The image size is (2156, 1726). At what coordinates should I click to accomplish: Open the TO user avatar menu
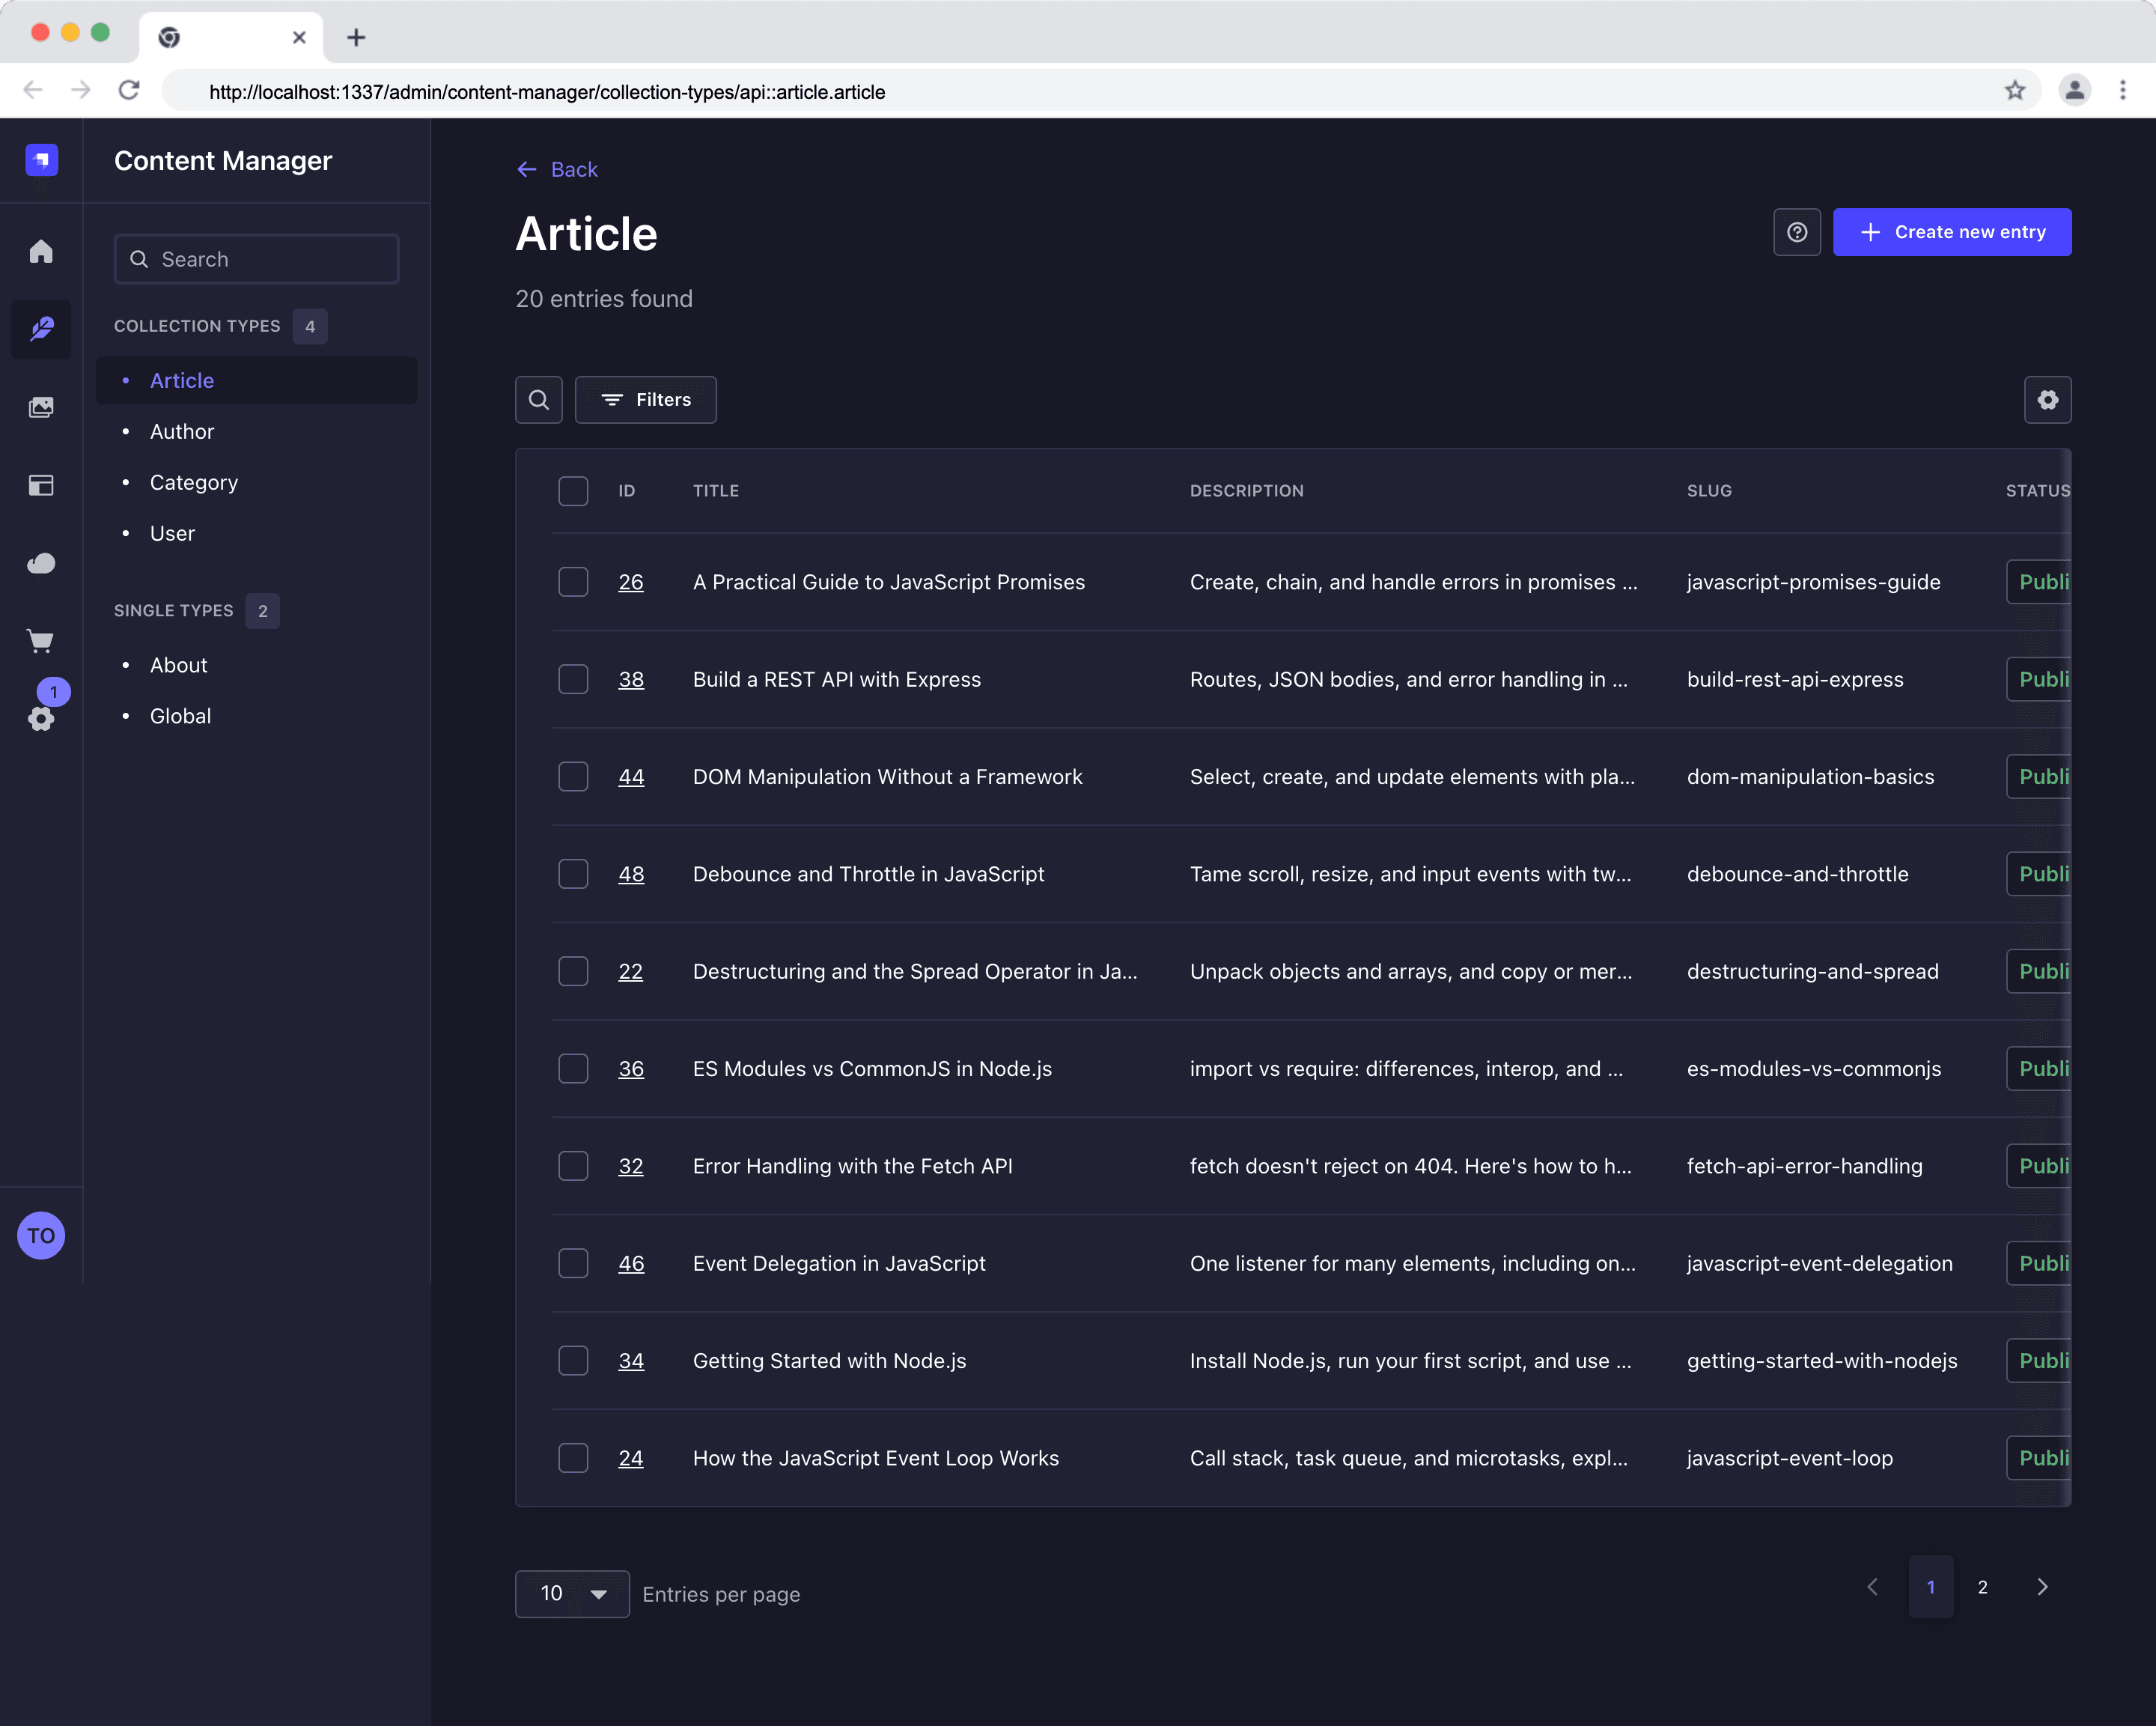click(41, 1236)
